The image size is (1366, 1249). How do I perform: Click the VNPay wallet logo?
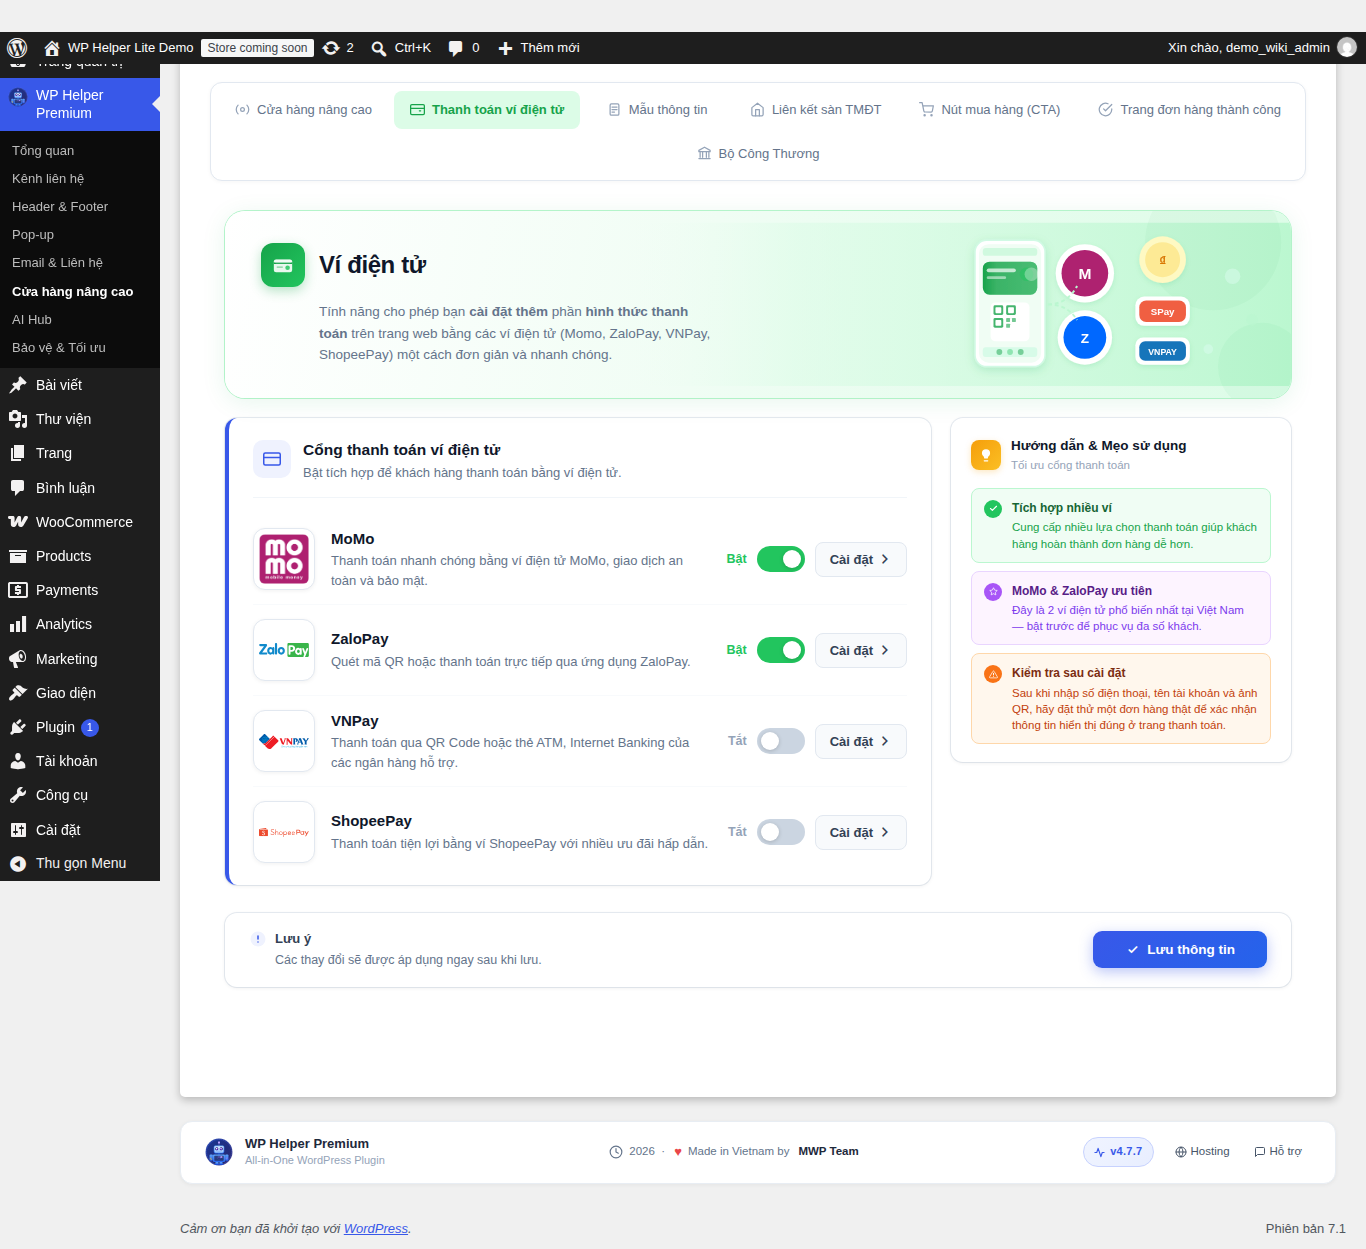pyautogui.click(x=284, y=741)
